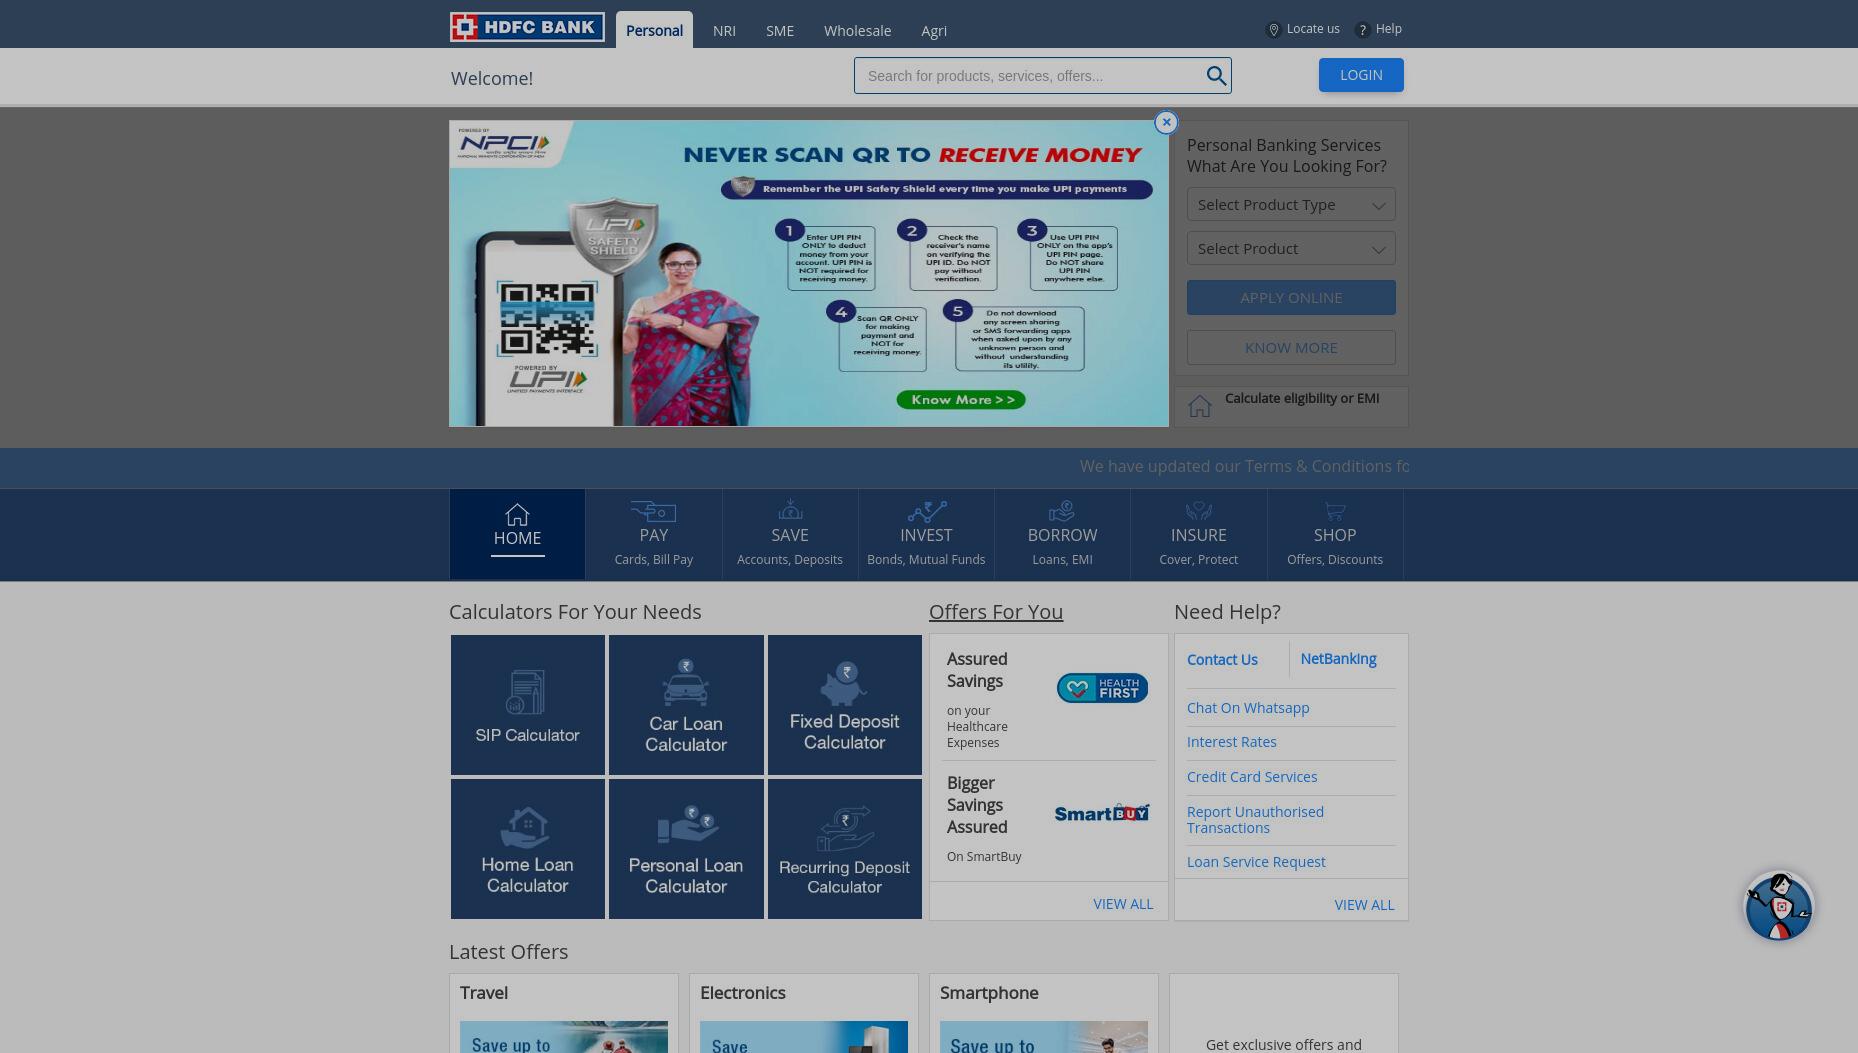Click the search magnifier icon
1858x1053 pixels.
[1216, 76]
